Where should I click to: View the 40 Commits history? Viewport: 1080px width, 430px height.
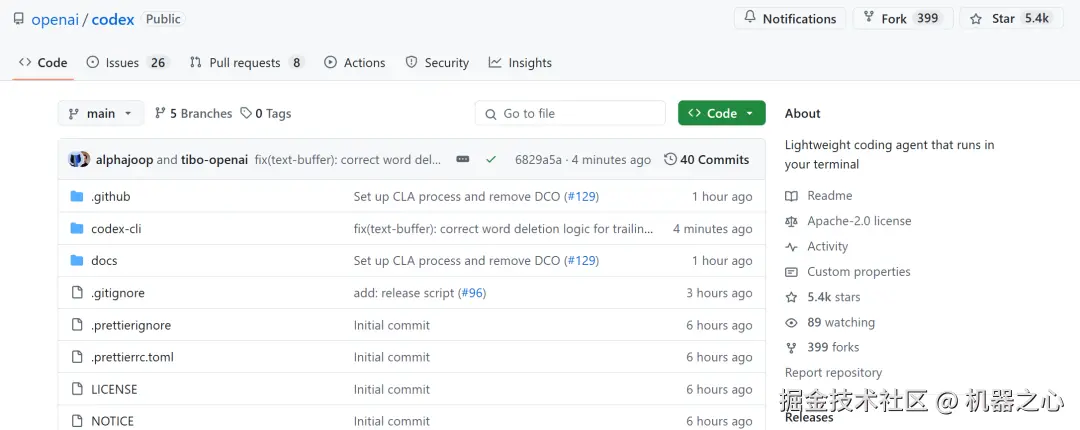pos(707,160)
